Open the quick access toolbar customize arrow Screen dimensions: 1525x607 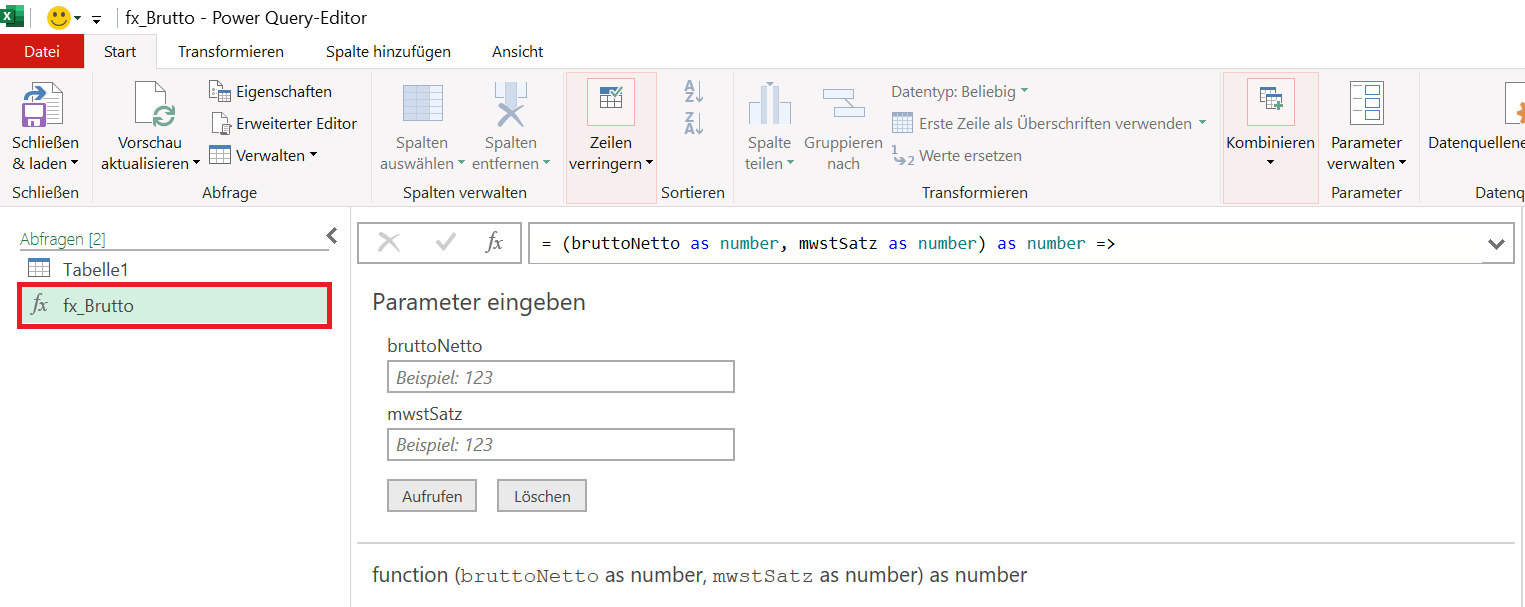97,19
